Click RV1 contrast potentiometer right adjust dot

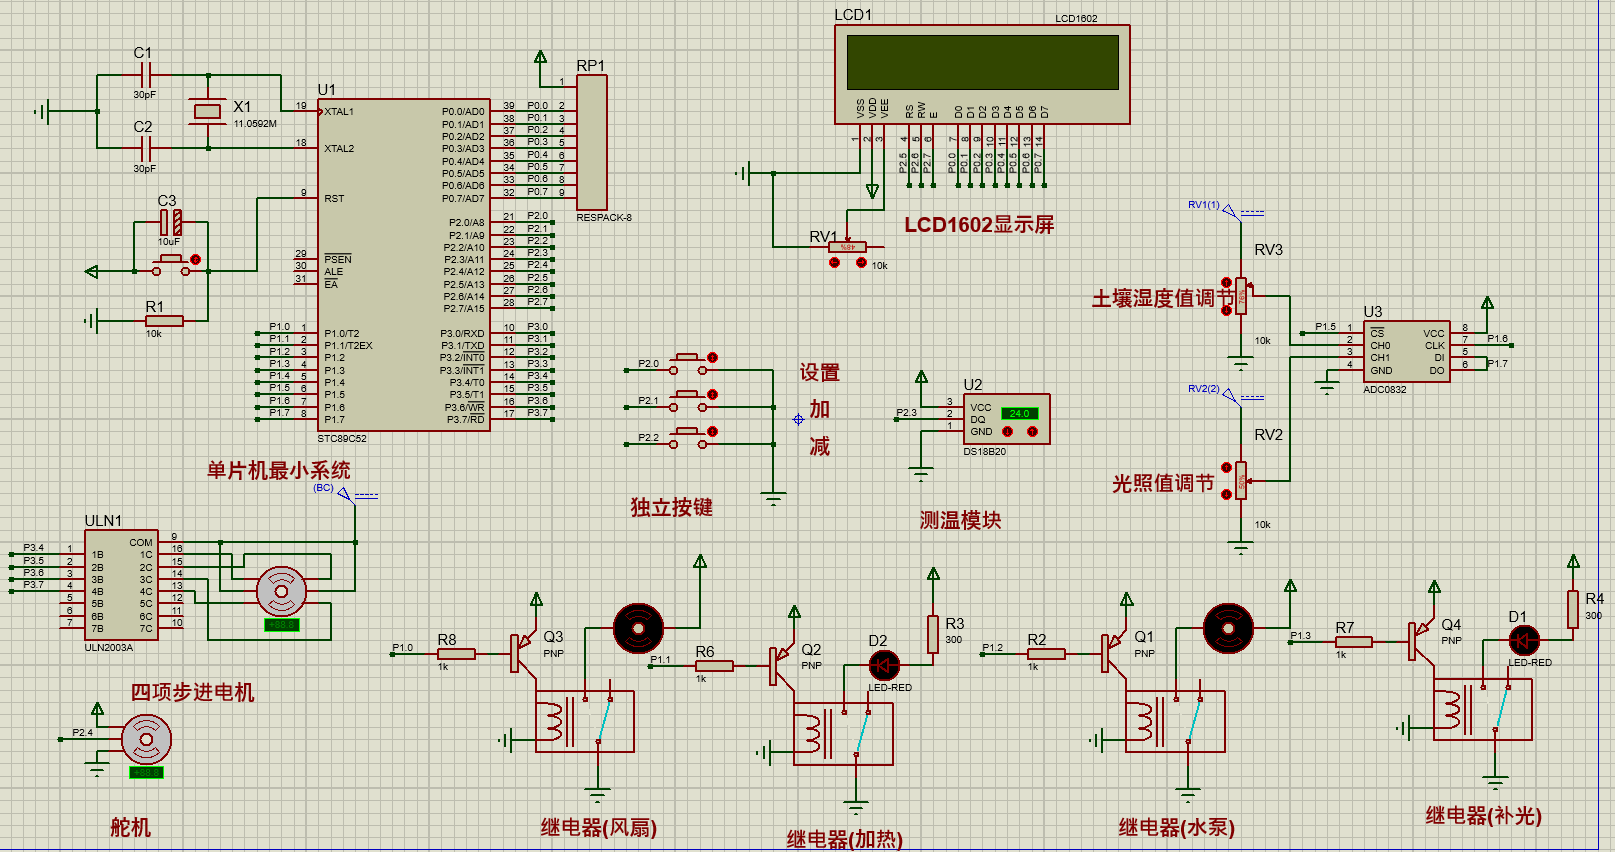(x=861, y=262)
